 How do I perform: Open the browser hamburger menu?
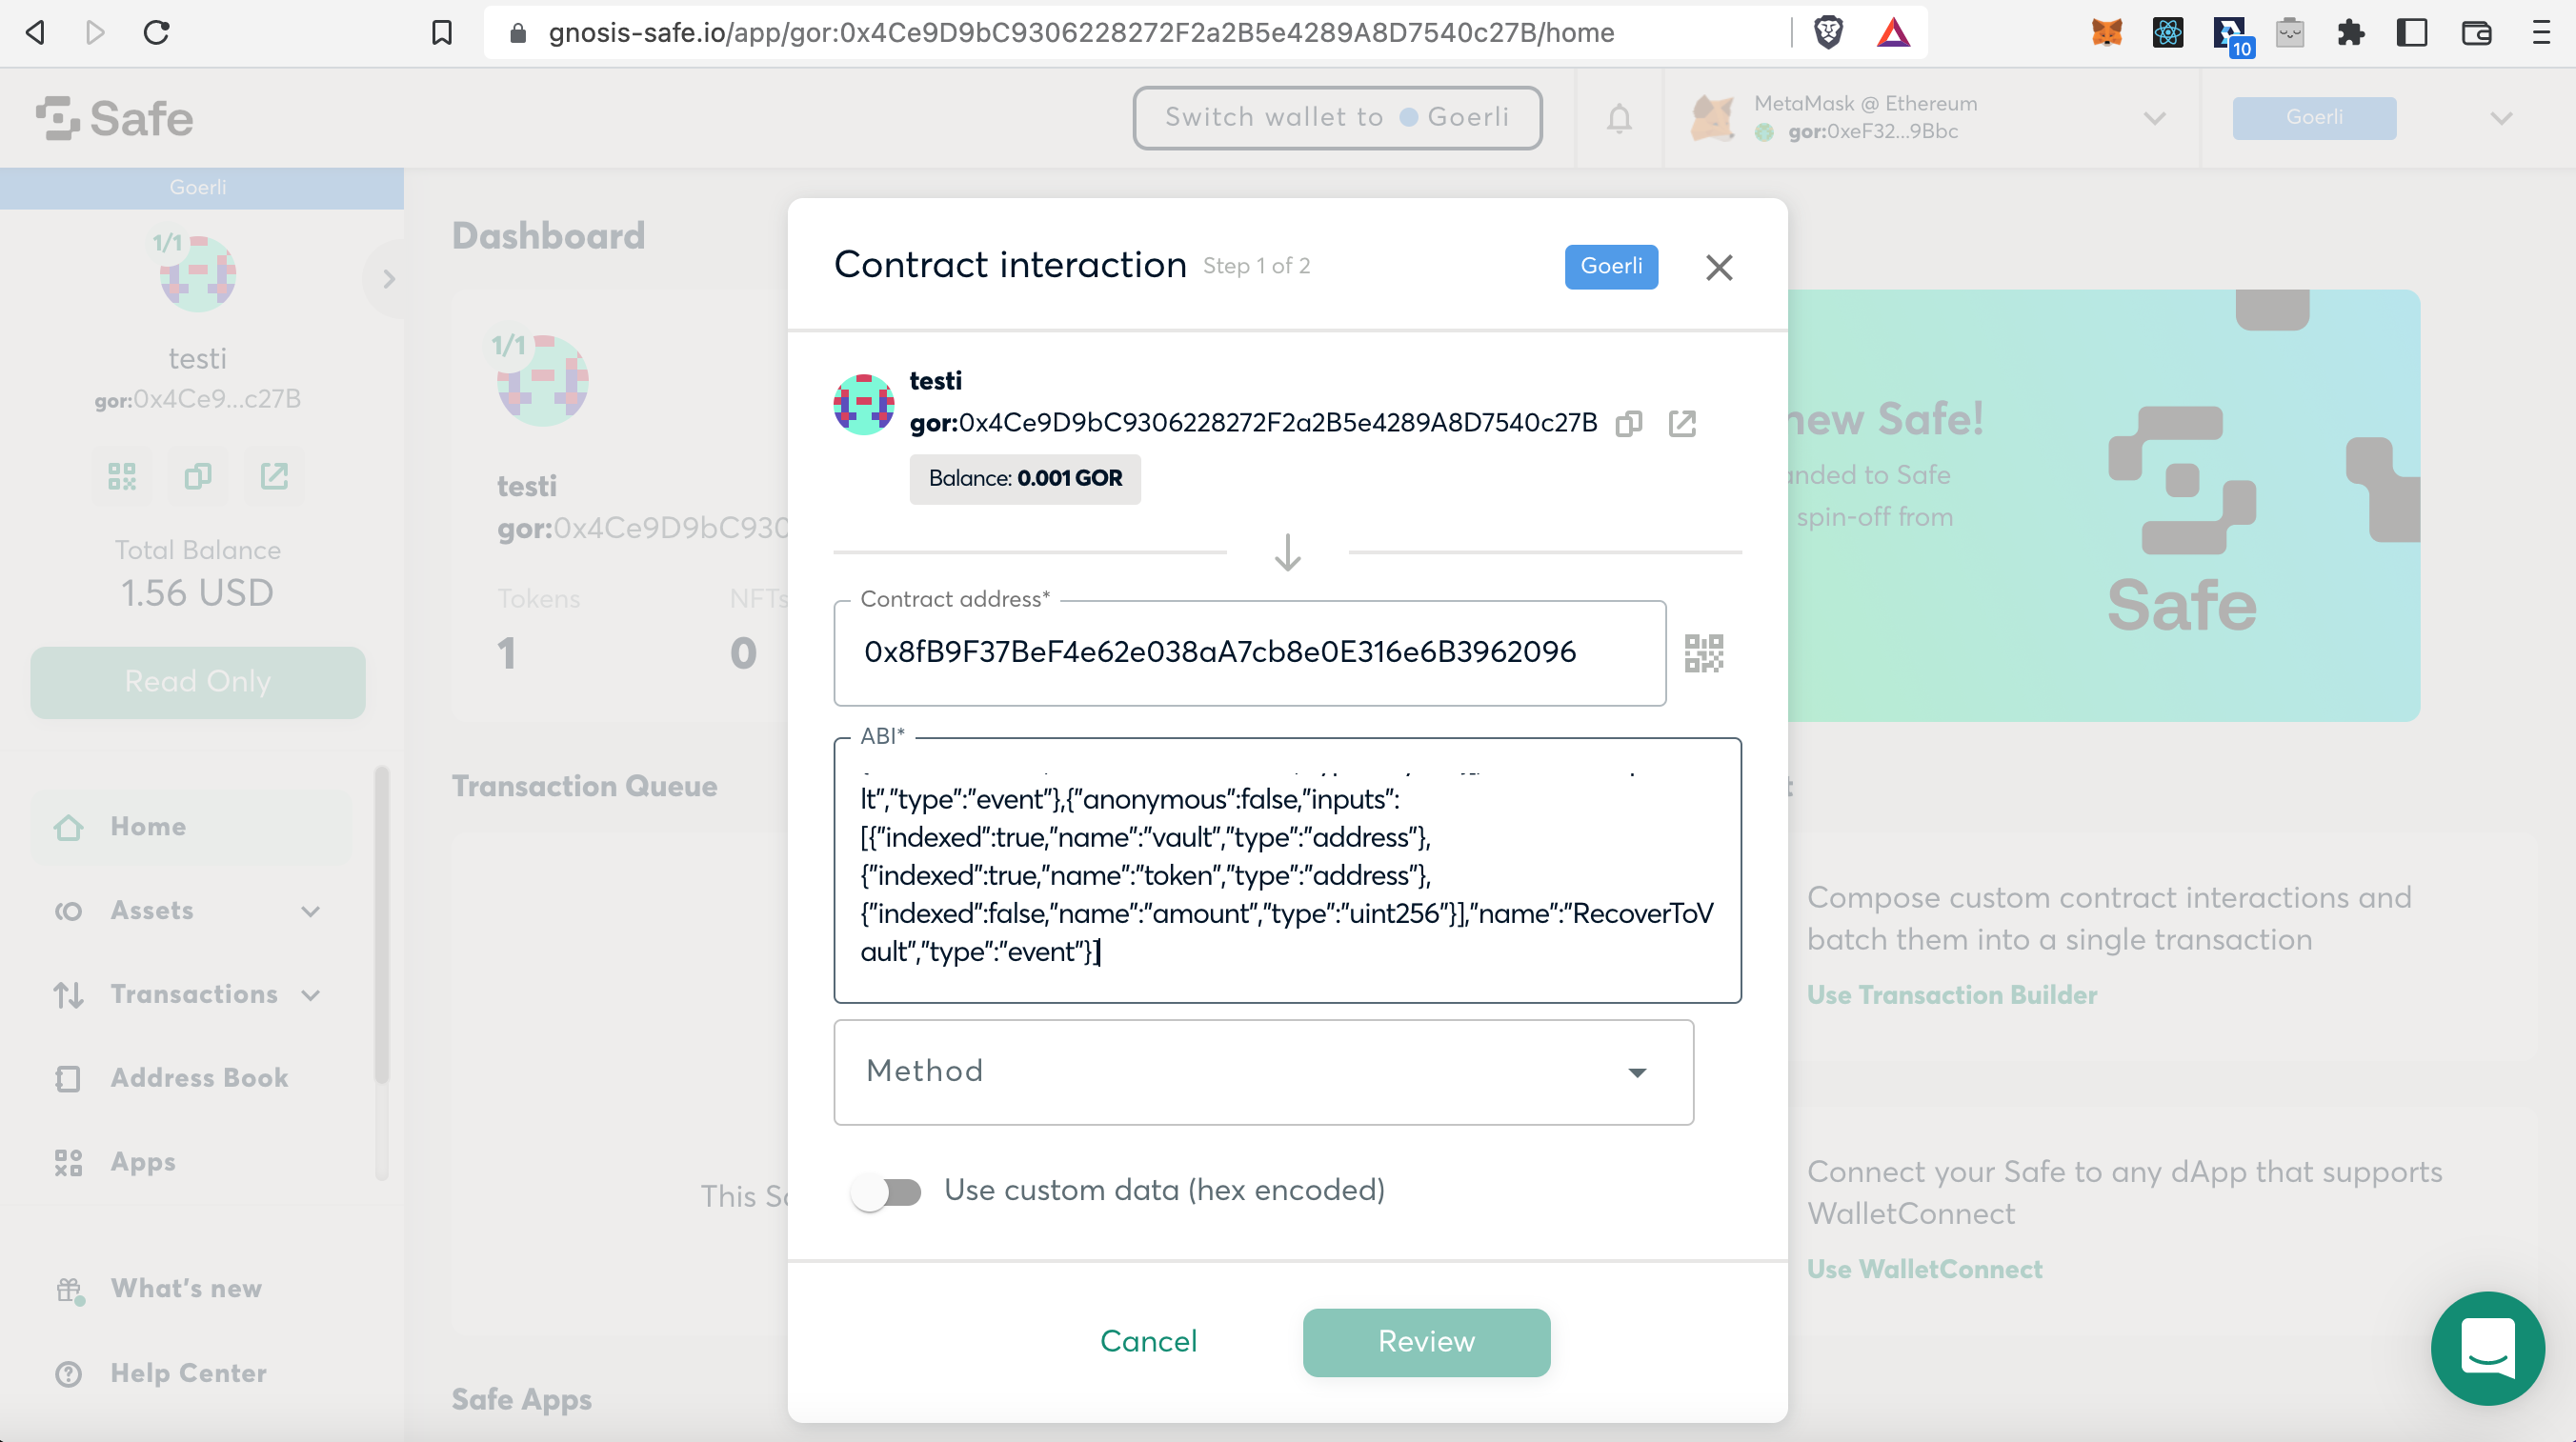pos(2541,33)
